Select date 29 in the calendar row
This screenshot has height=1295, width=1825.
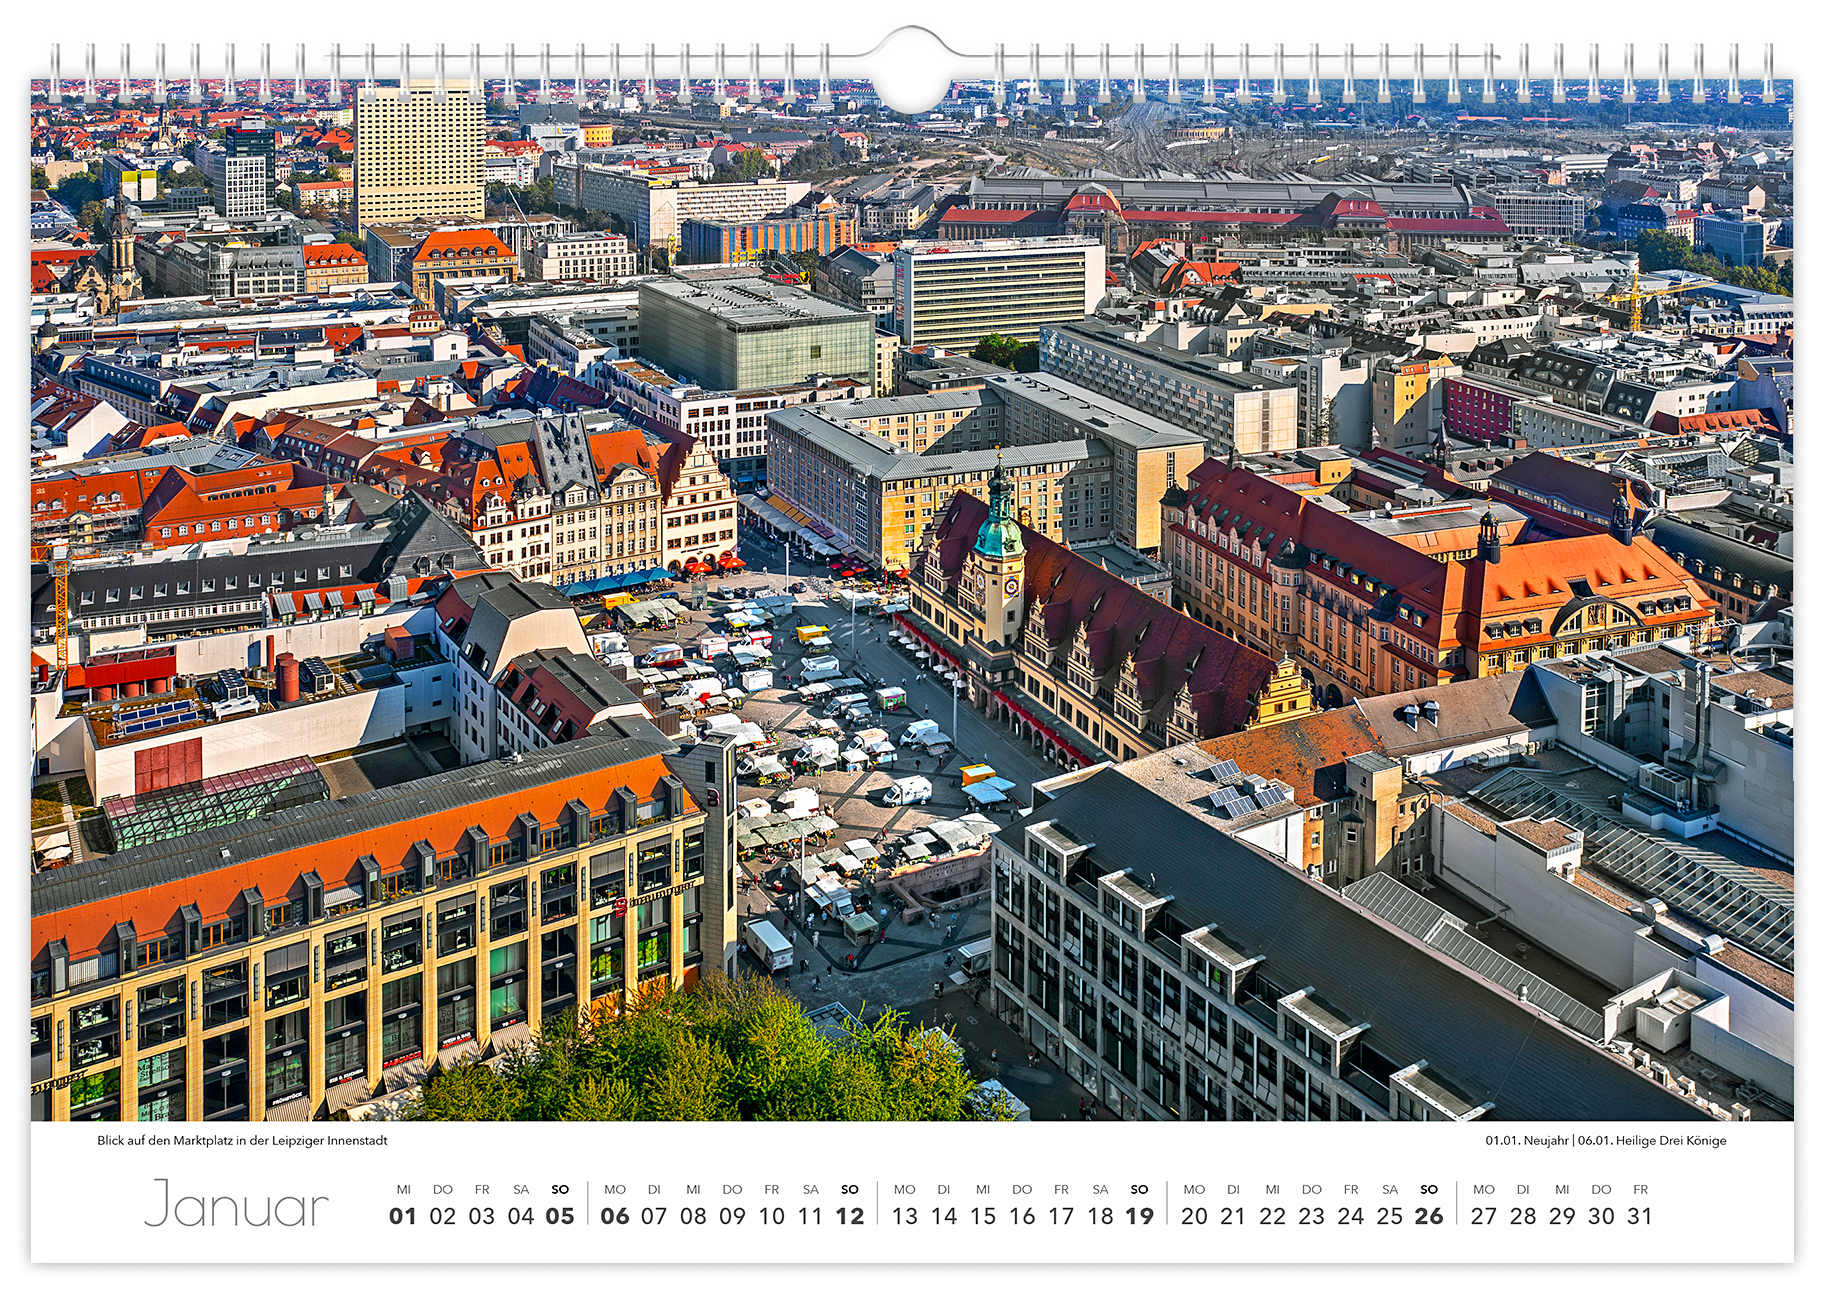[x=1562, y=1216]
